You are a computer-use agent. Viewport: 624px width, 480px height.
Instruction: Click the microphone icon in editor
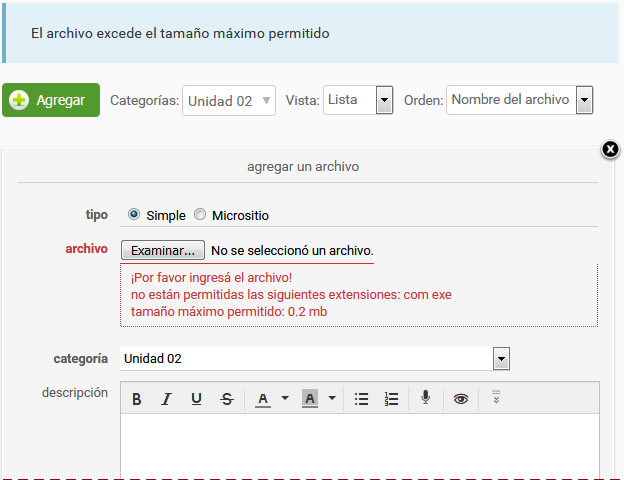point(426,398)
